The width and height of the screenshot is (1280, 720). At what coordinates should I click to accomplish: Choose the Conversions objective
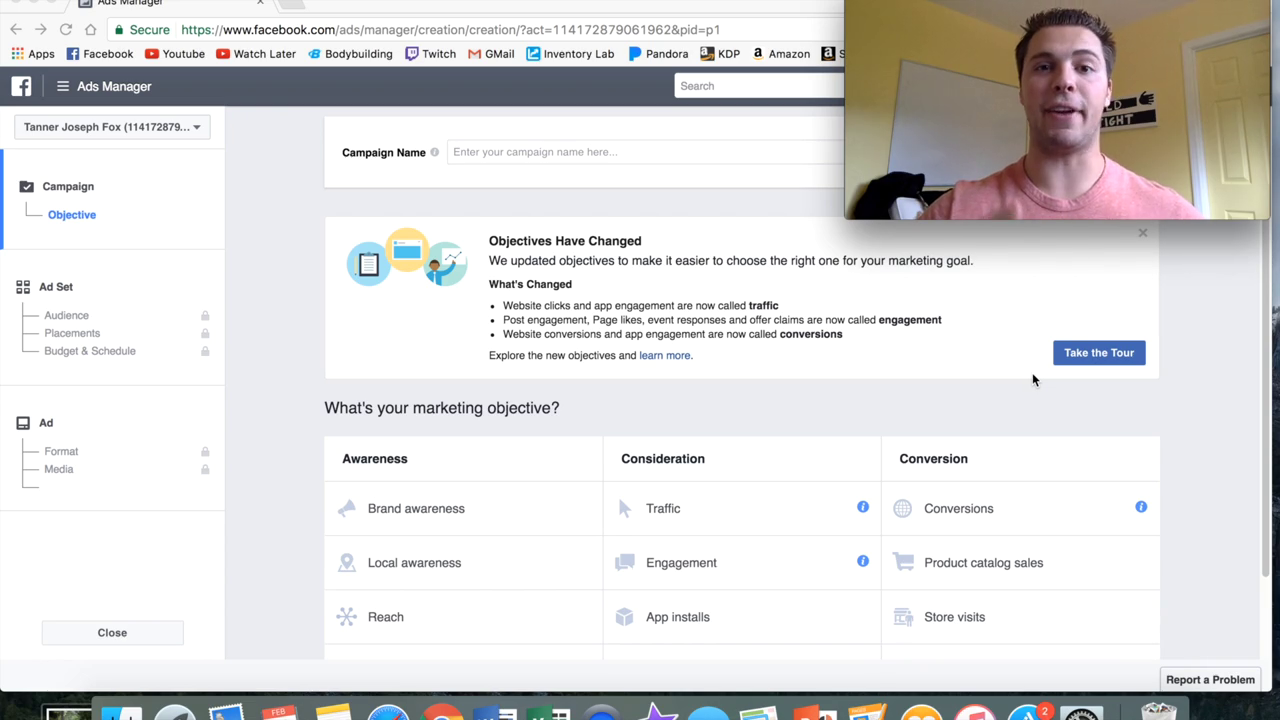tap(1020, 509)
